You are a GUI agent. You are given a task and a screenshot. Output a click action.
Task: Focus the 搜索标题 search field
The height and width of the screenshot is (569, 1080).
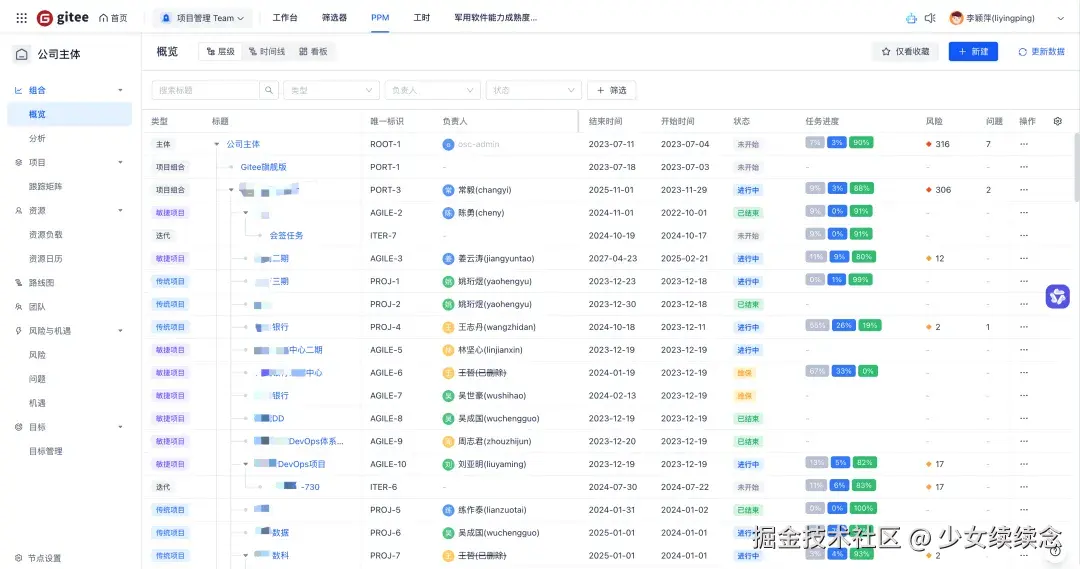[x=205, y=90]
